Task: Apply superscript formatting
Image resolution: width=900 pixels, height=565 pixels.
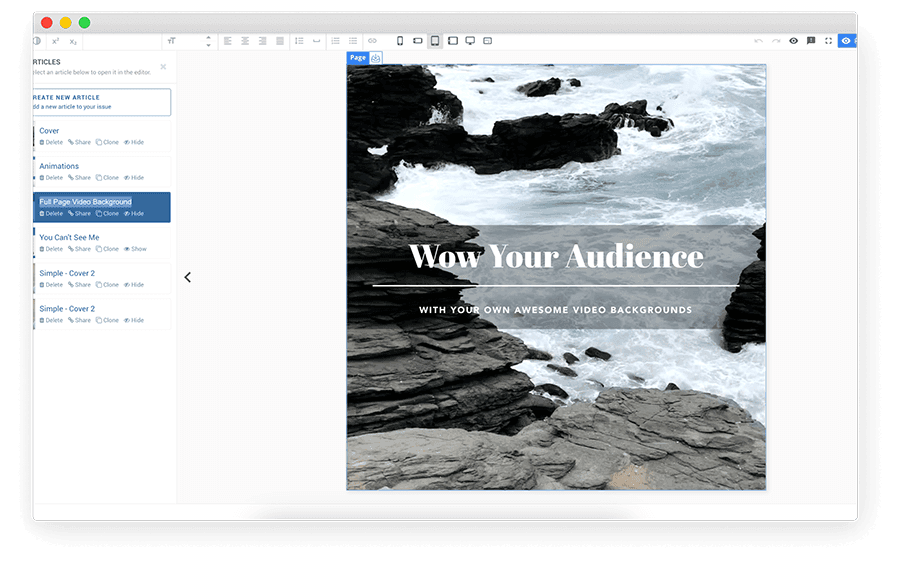Action: coord(55,41)
